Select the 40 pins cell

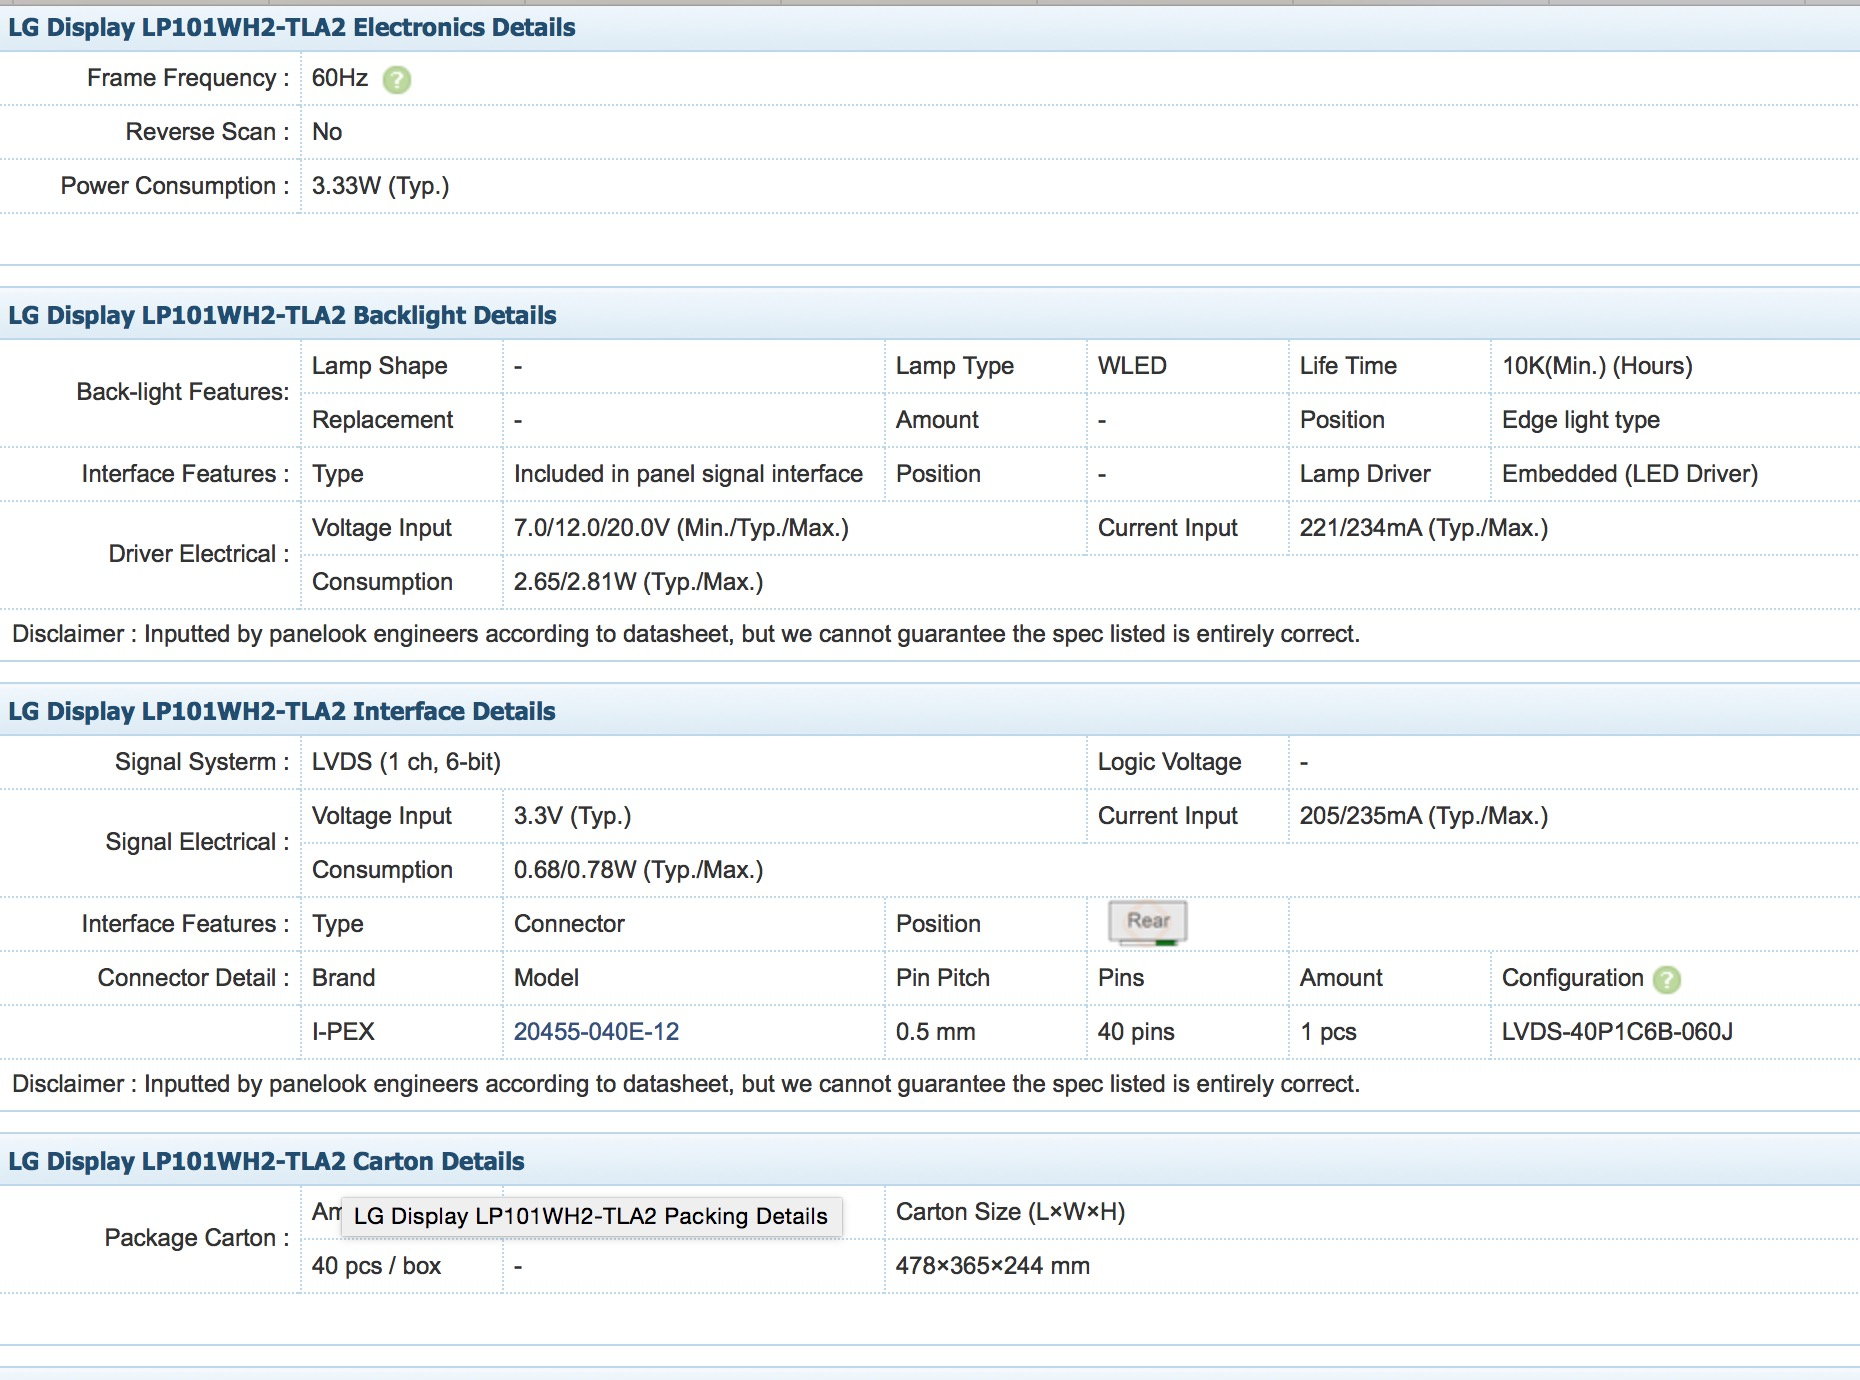click(x=1136, y=1031)
